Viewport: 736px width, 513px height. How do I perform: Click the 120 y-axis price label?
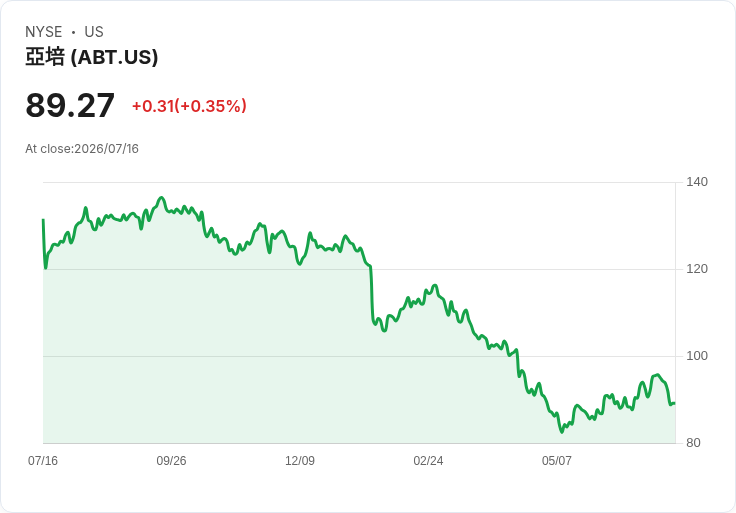tap(697, 269)
